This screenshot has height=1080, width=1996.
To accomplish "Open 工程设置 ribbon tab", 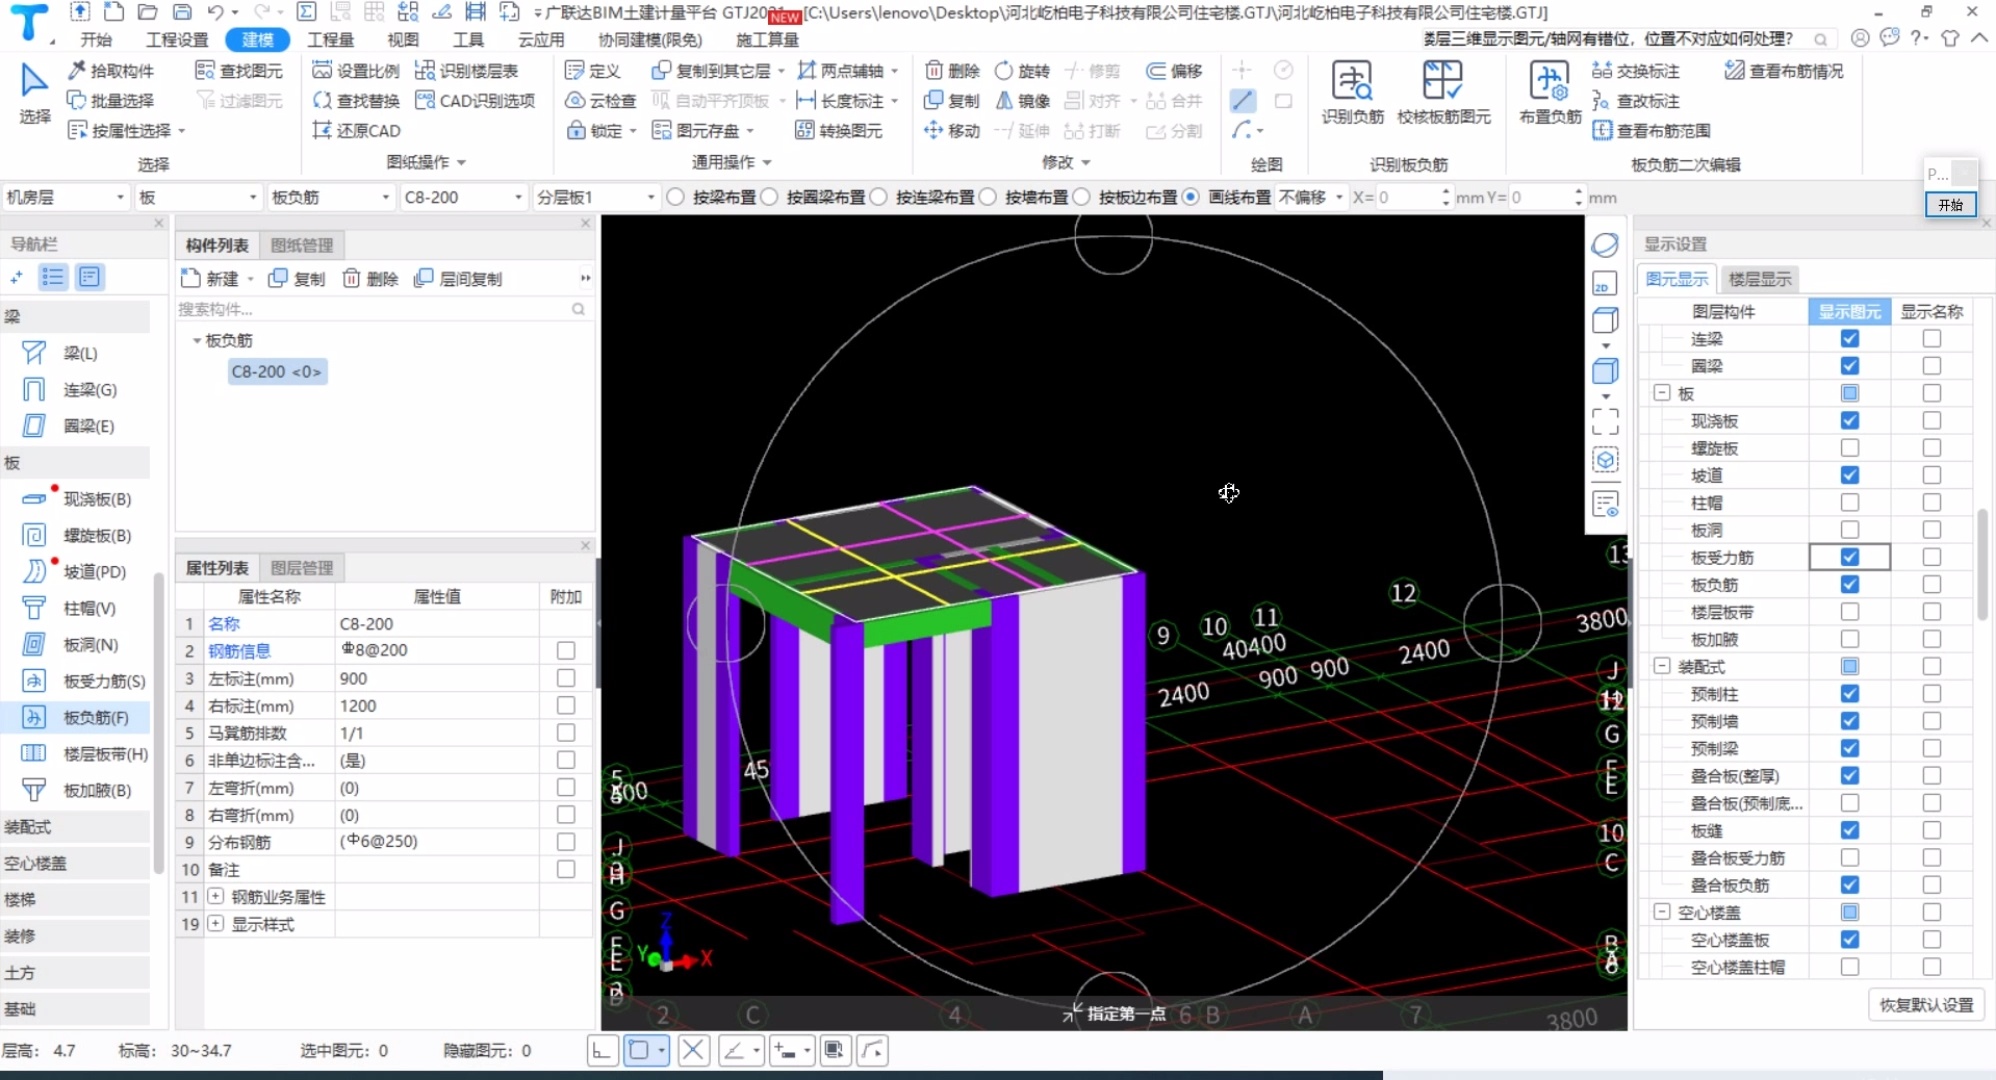I will tap(177, 39).
